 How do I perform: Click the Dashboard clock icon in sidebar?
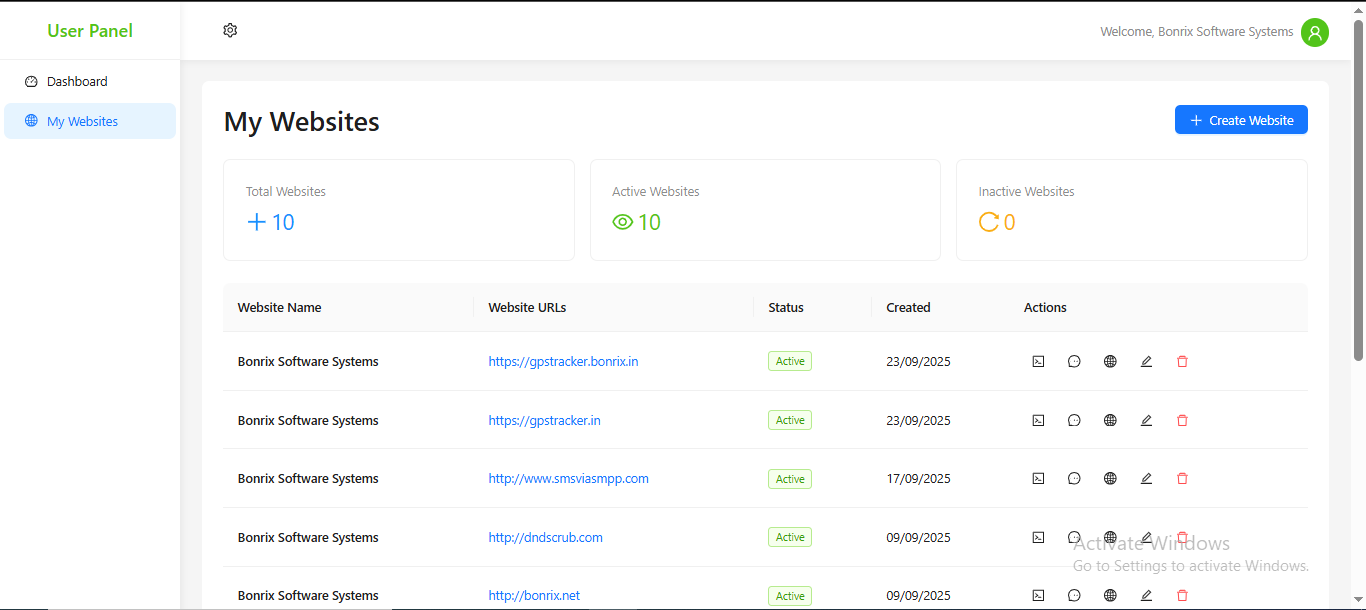[32, 81]
